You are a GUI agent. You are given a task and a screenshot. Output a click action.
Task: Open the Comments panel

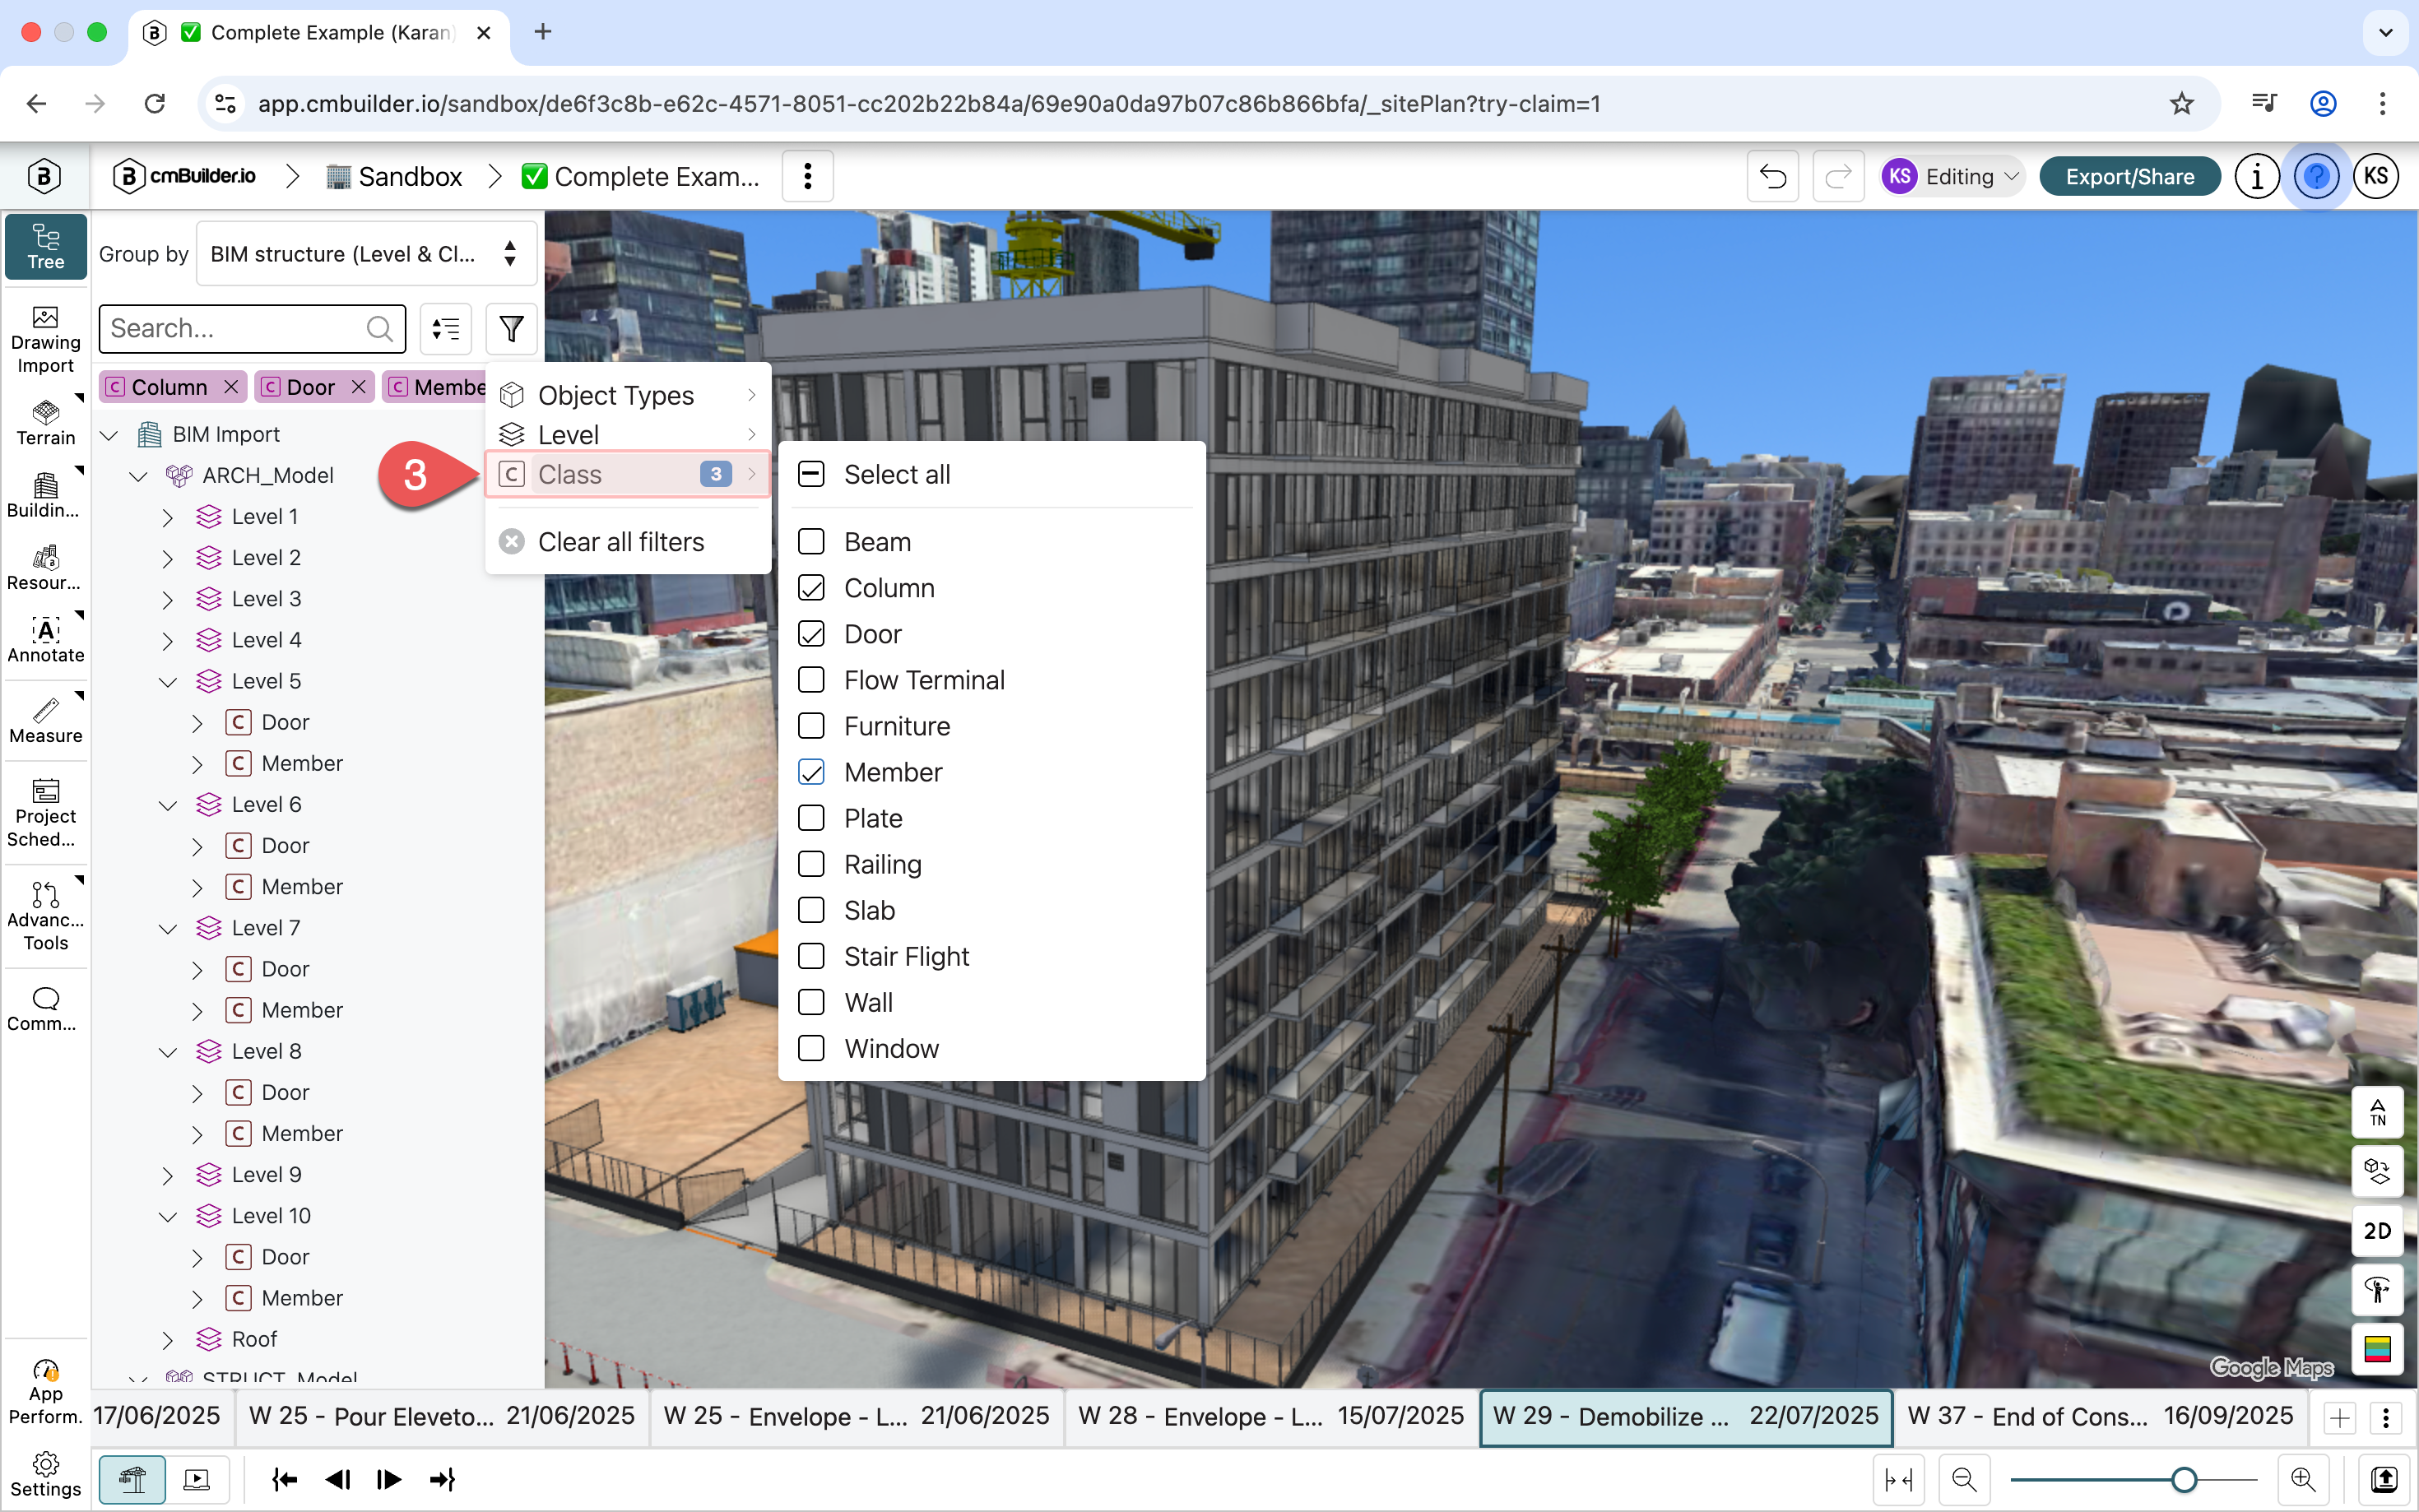pyautogui.click(x=46, y=1009)
